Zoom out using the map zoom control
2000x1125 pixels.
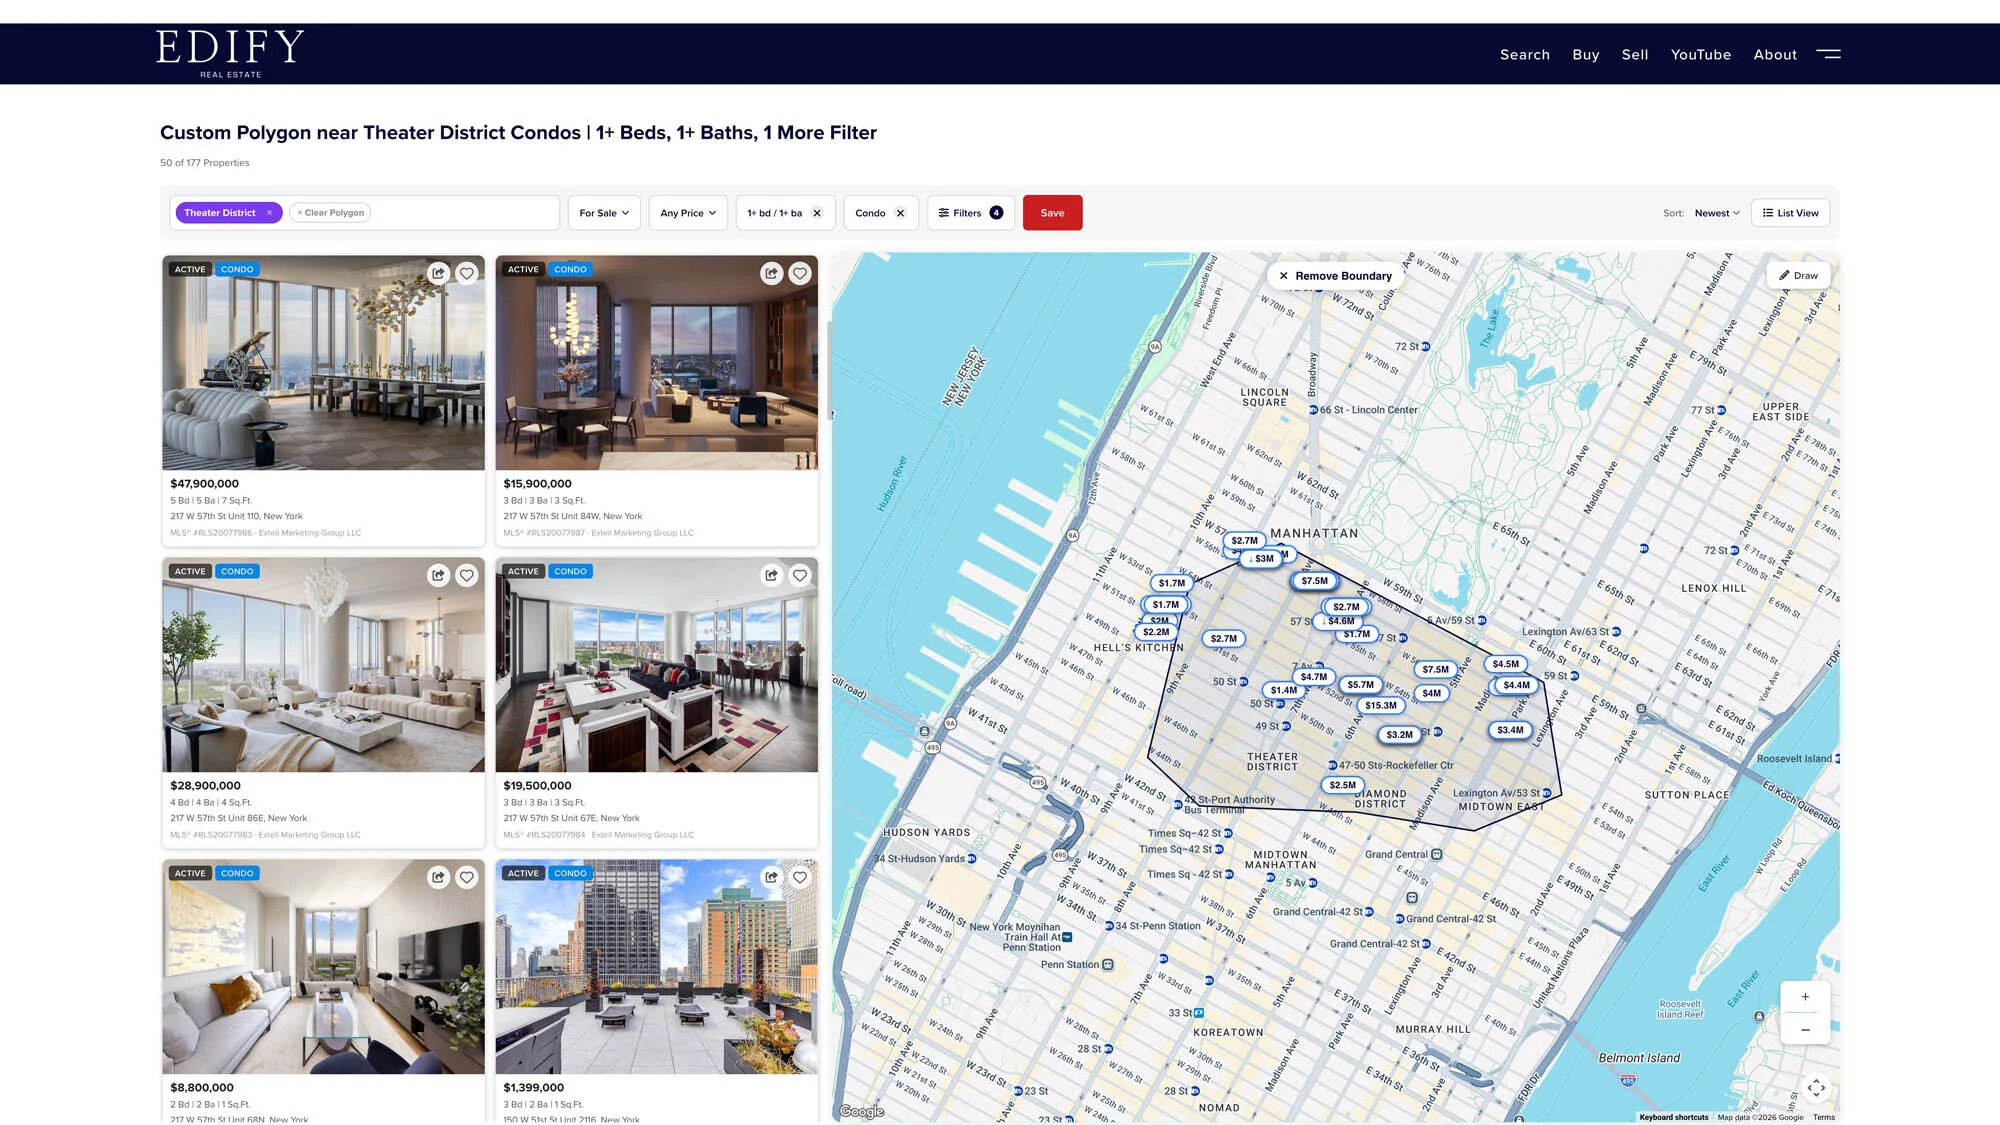click(1804, 1029)
